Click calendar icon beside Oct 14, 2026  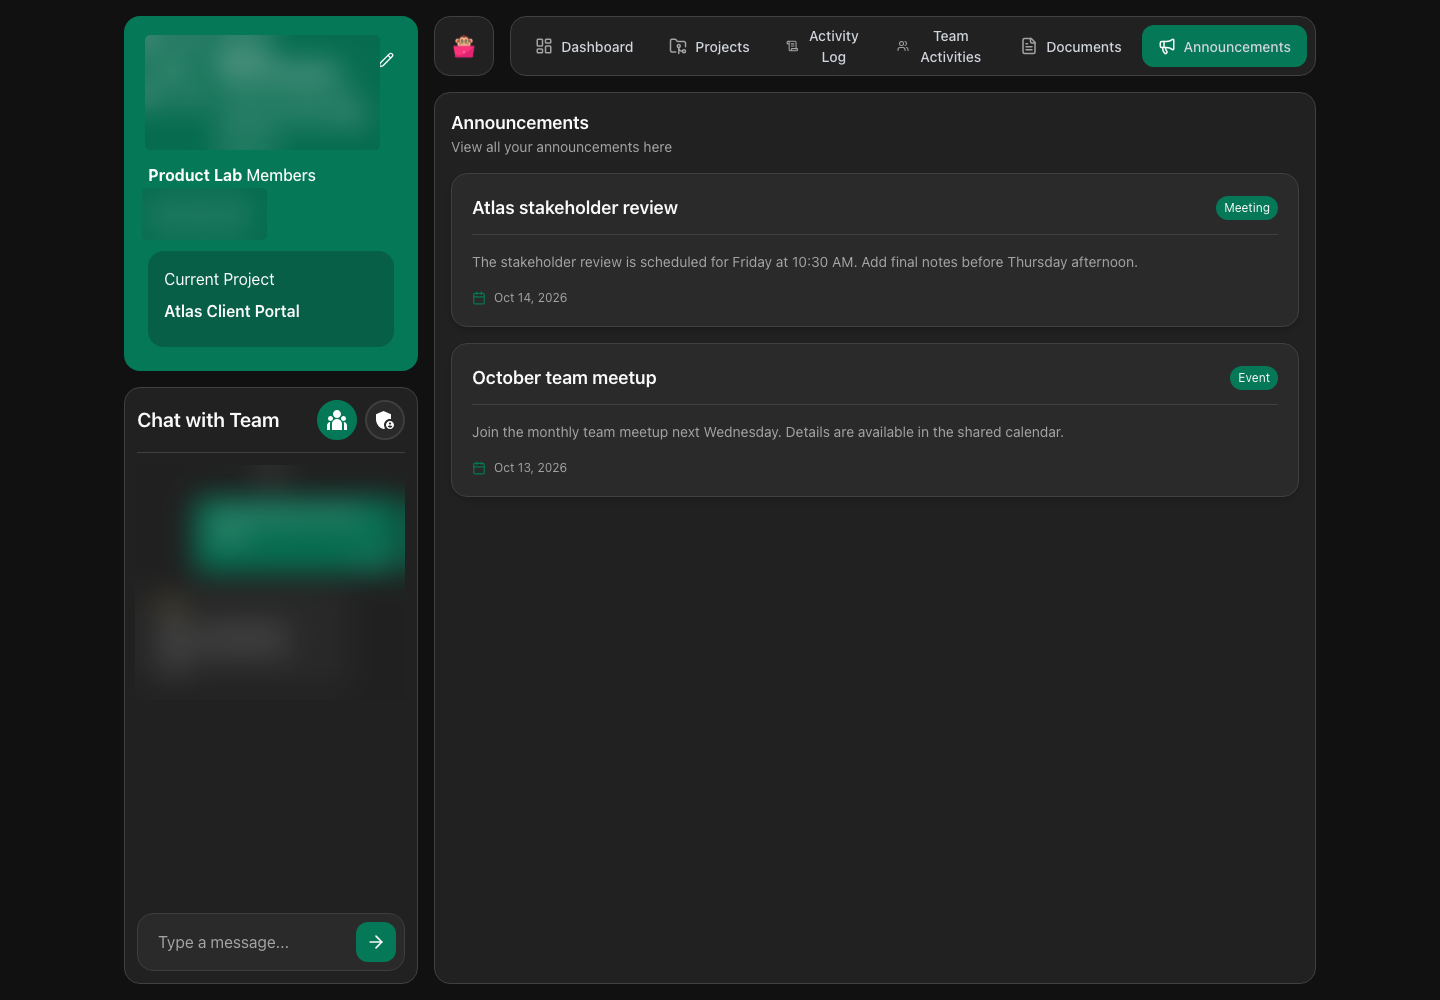(x=479, y=298)
